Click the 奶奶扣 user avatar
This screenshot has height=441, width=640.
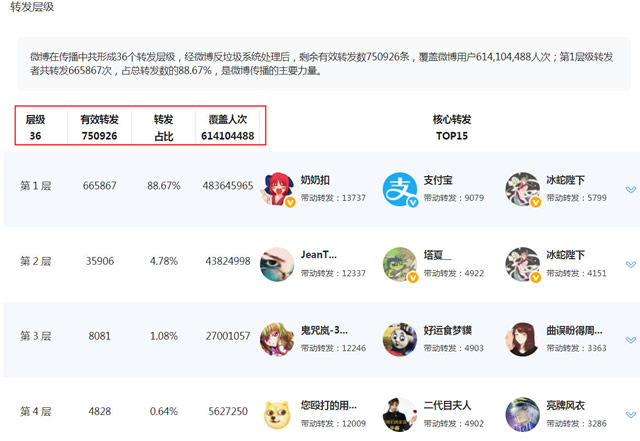pyautogui.click(x=277, y=187)
